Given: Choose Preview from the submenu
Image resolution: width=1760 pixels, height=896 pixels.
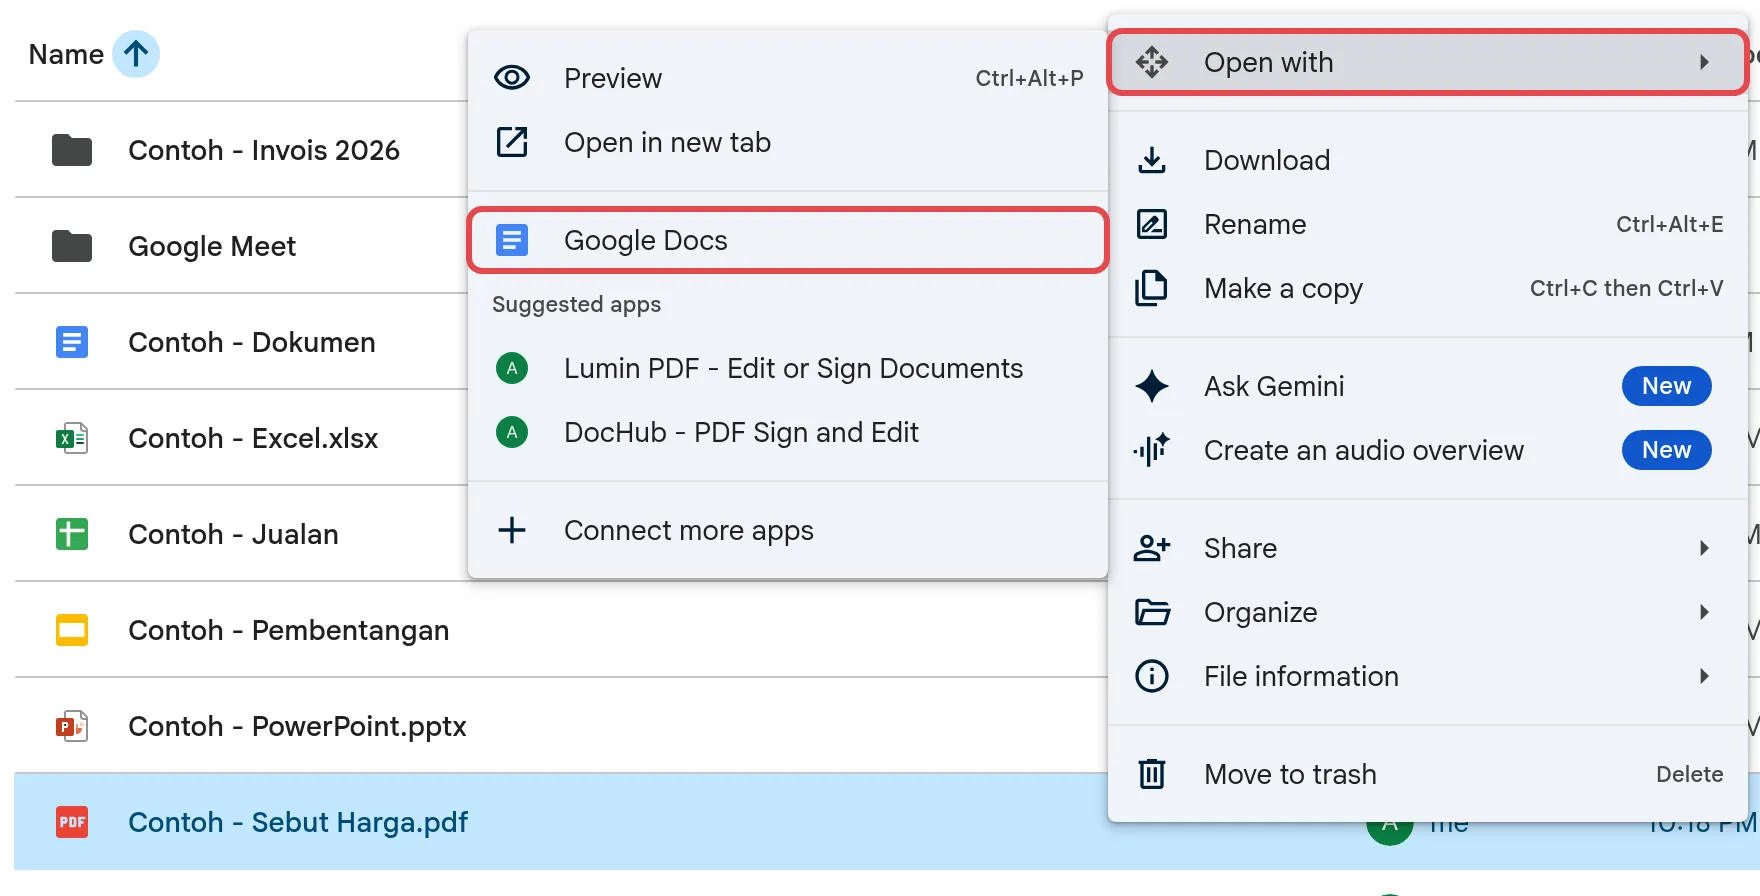Looking at the screenshot, I should coord(788,78).
